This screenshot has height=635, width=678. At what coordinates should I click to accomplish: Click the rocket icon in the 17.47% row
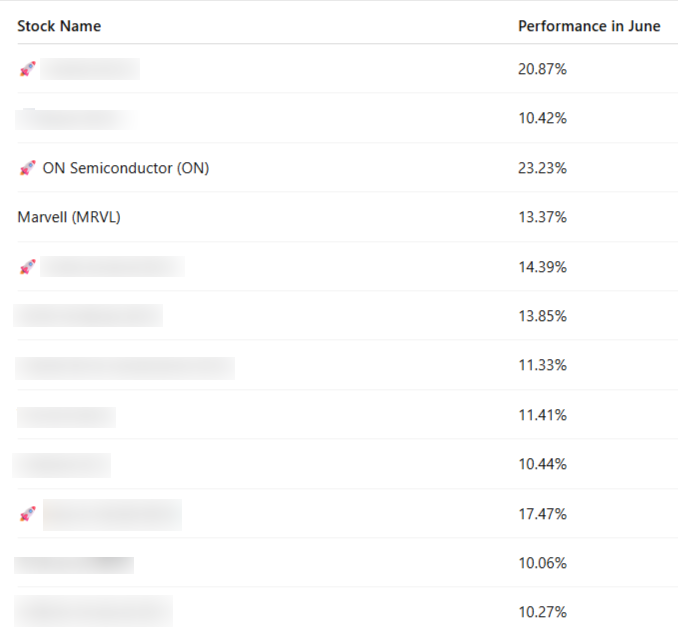click(27, 514)
